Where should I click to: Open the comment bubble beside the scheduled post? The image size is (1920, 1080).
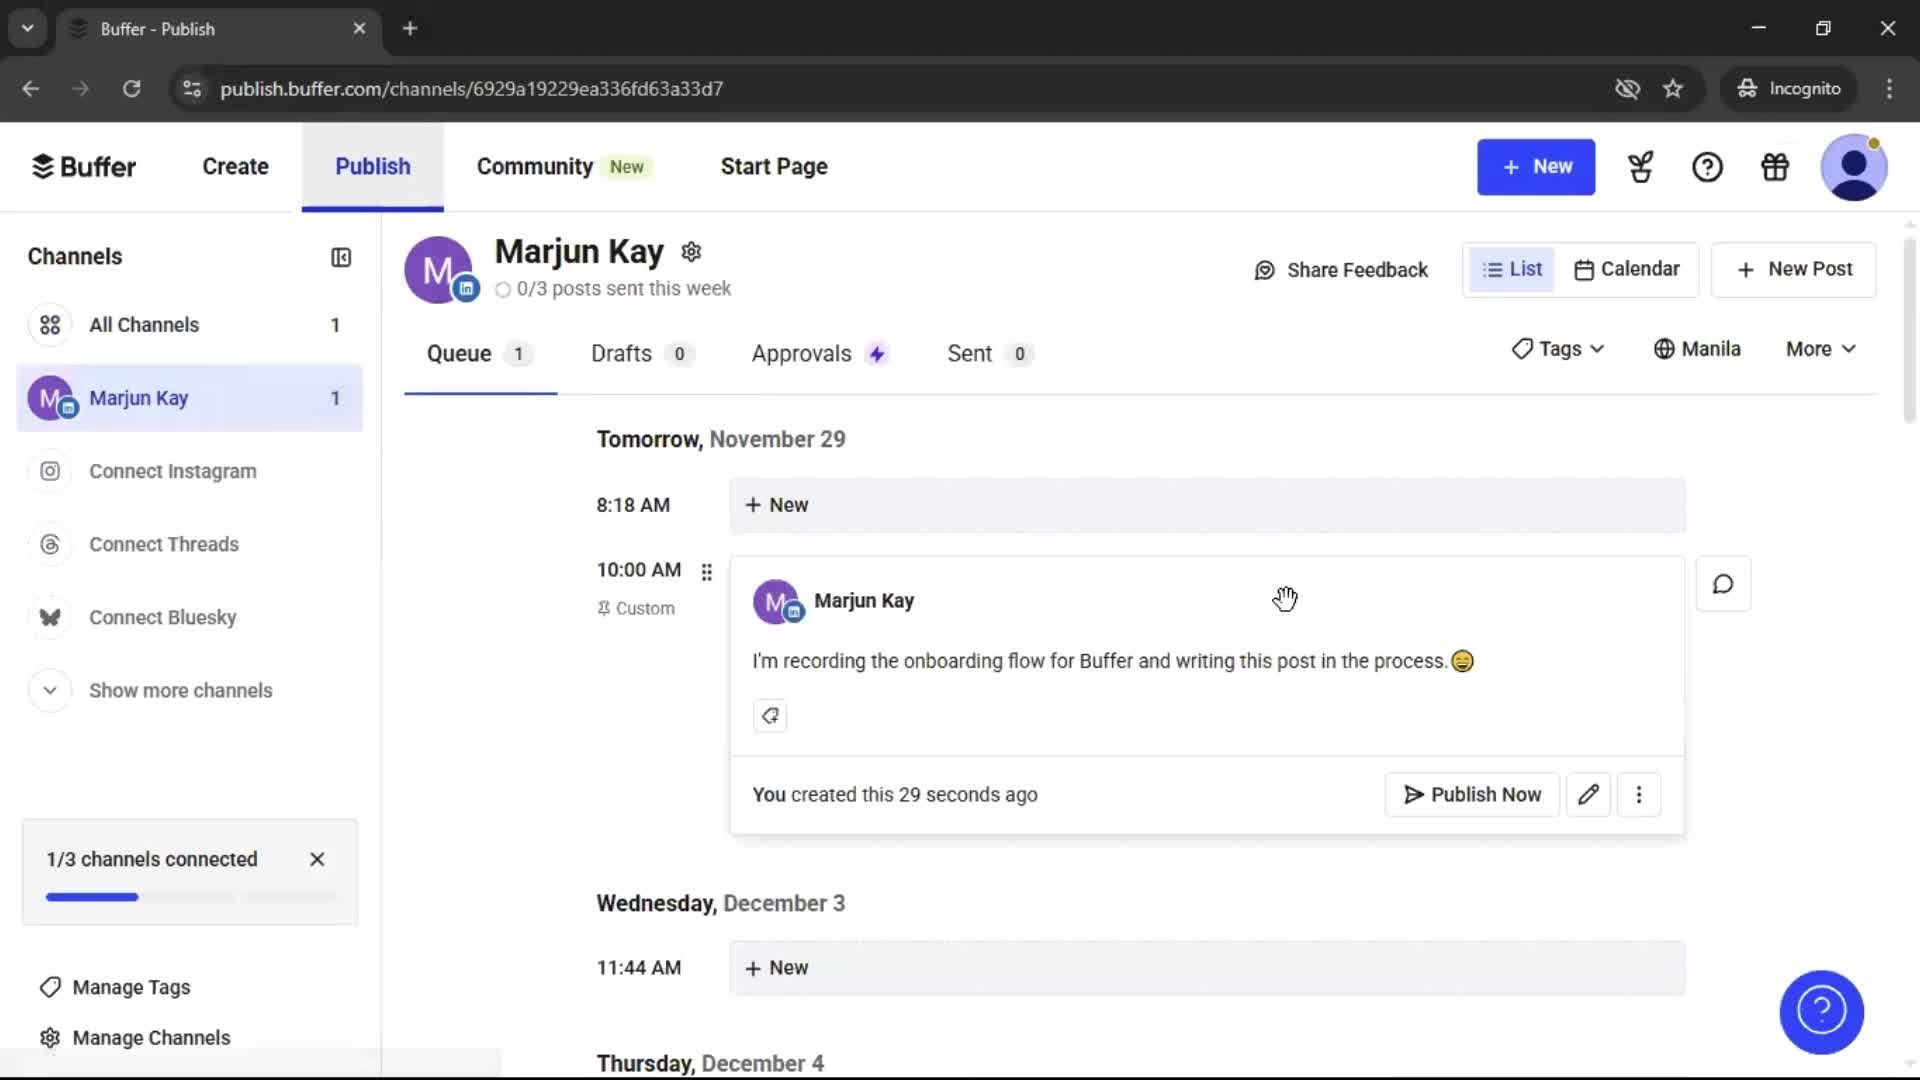coord(1723,583)
